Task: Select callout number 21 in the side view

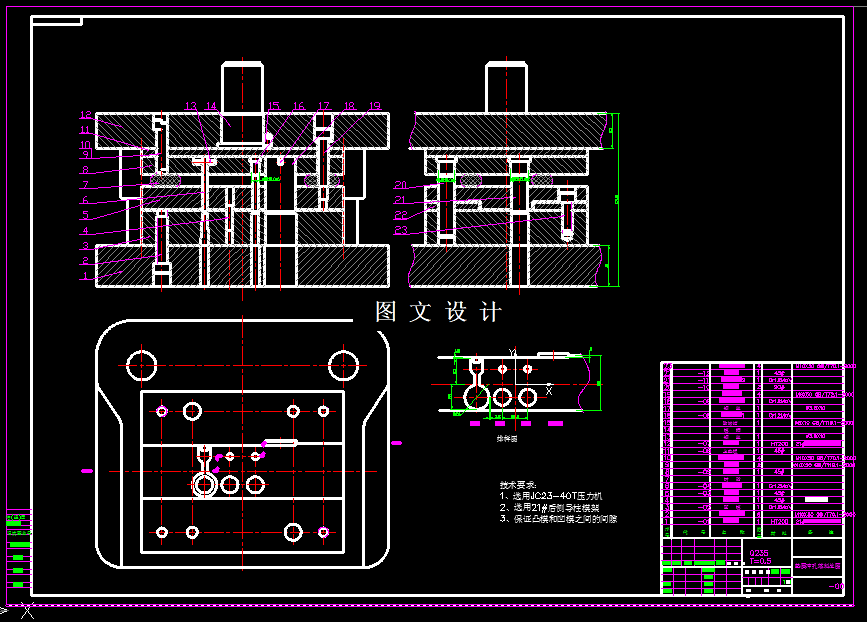Action: click(x=400, y=200)
